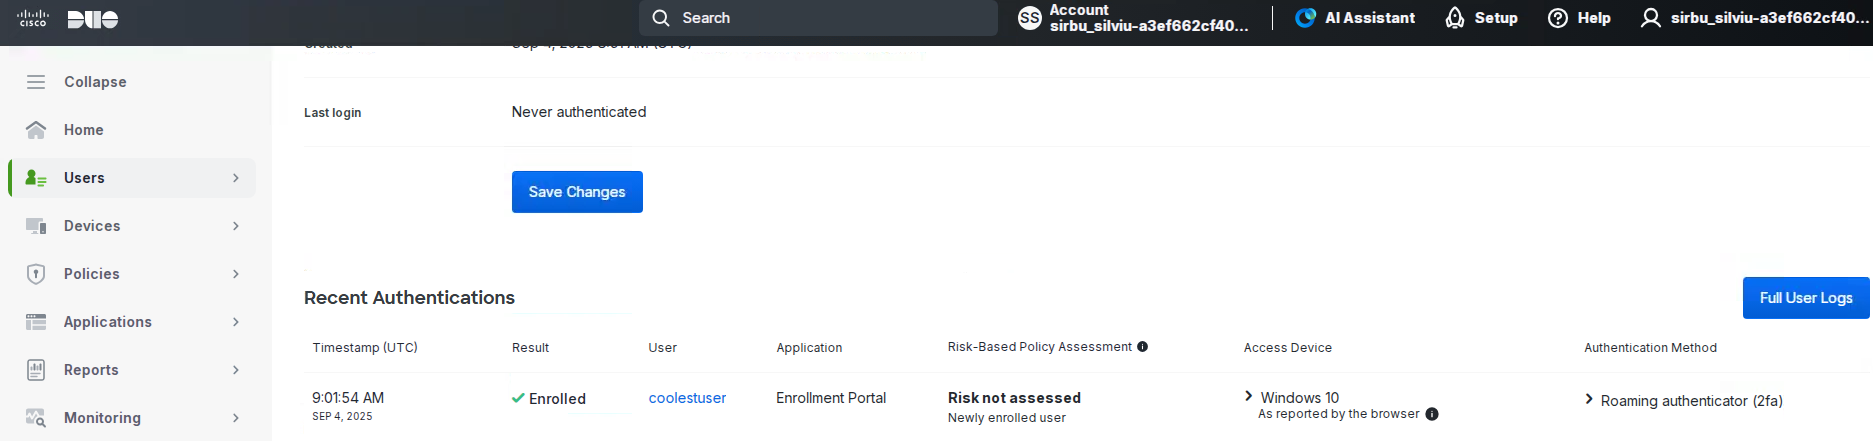The height and width of the screenshot is (441, 1873).
Task: Click the Policies shield icon
Action: pyautogui.click(x=36, y=274)
